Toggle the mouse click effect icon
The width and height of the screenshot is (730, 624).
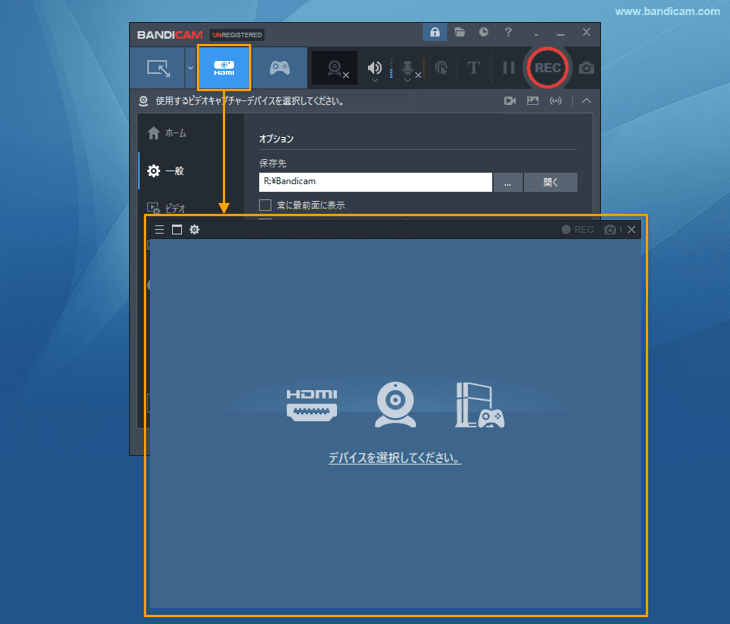441,68
